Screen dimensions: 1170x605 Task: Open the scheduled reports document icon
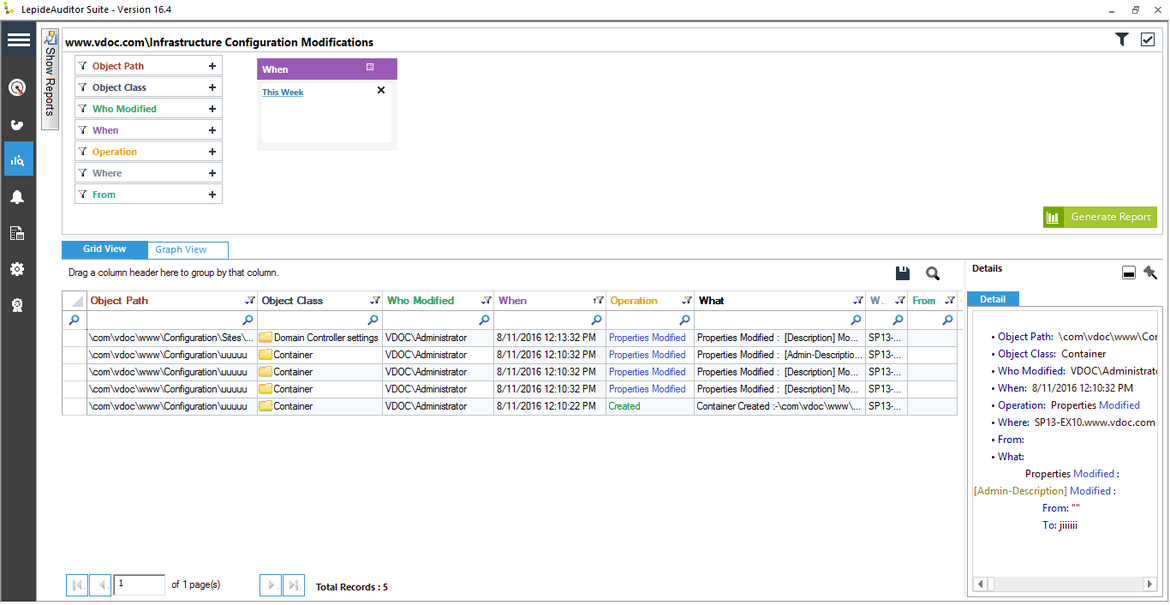pos(18,233)
